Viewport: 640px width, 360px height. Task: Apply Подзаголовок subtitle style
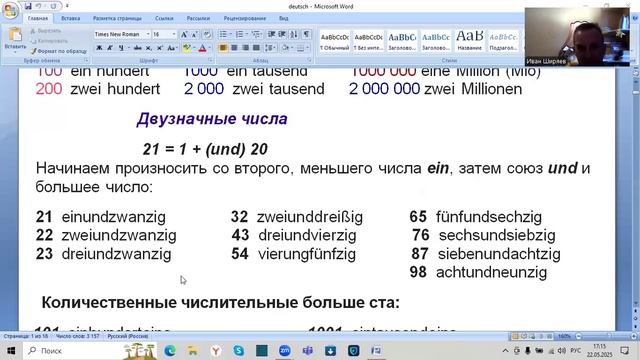tap(503, 41)
